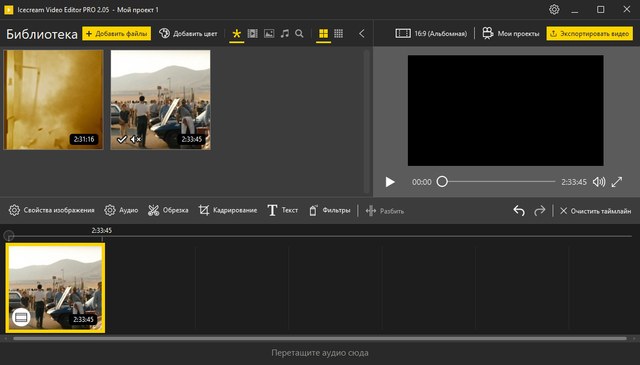Click the timeline playhead marker at start
Screen dimensions: 640x365
pyautogui.click(x=9, y=236)
